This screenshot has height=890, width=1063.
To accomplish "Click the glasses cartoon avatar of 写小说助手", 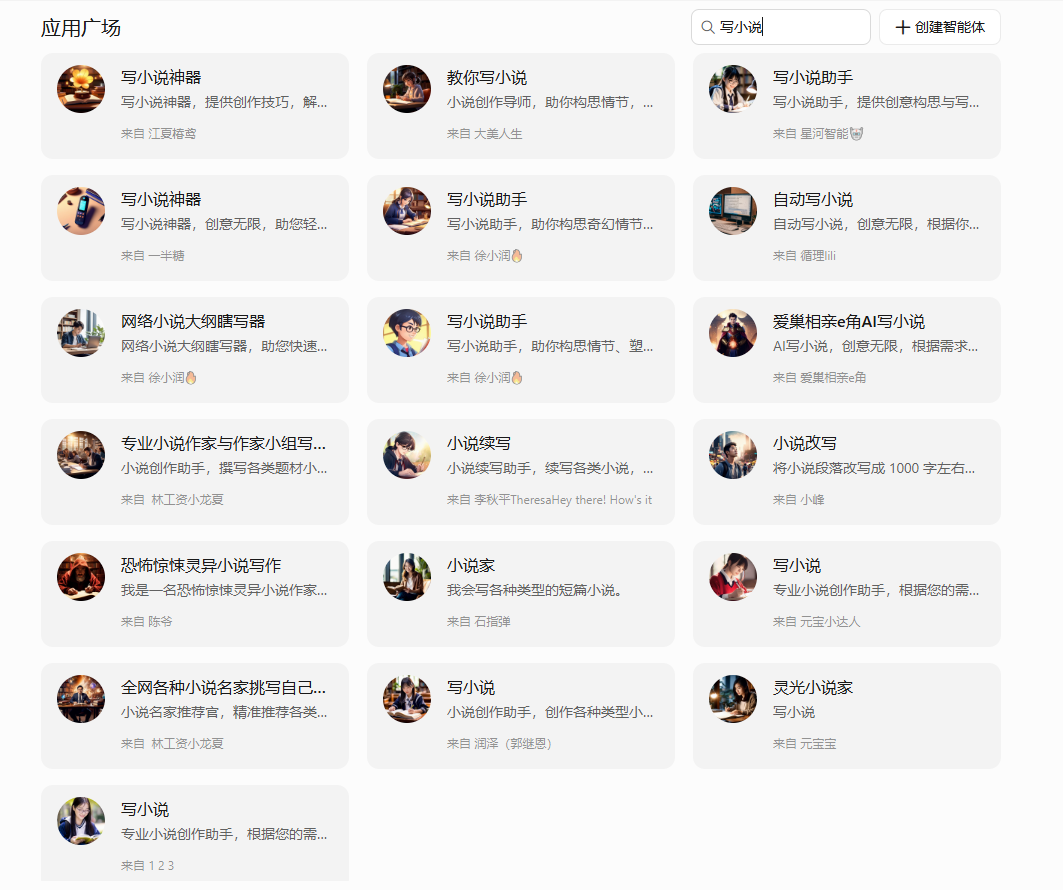I will pyautogui.click(x=407, y=333).
